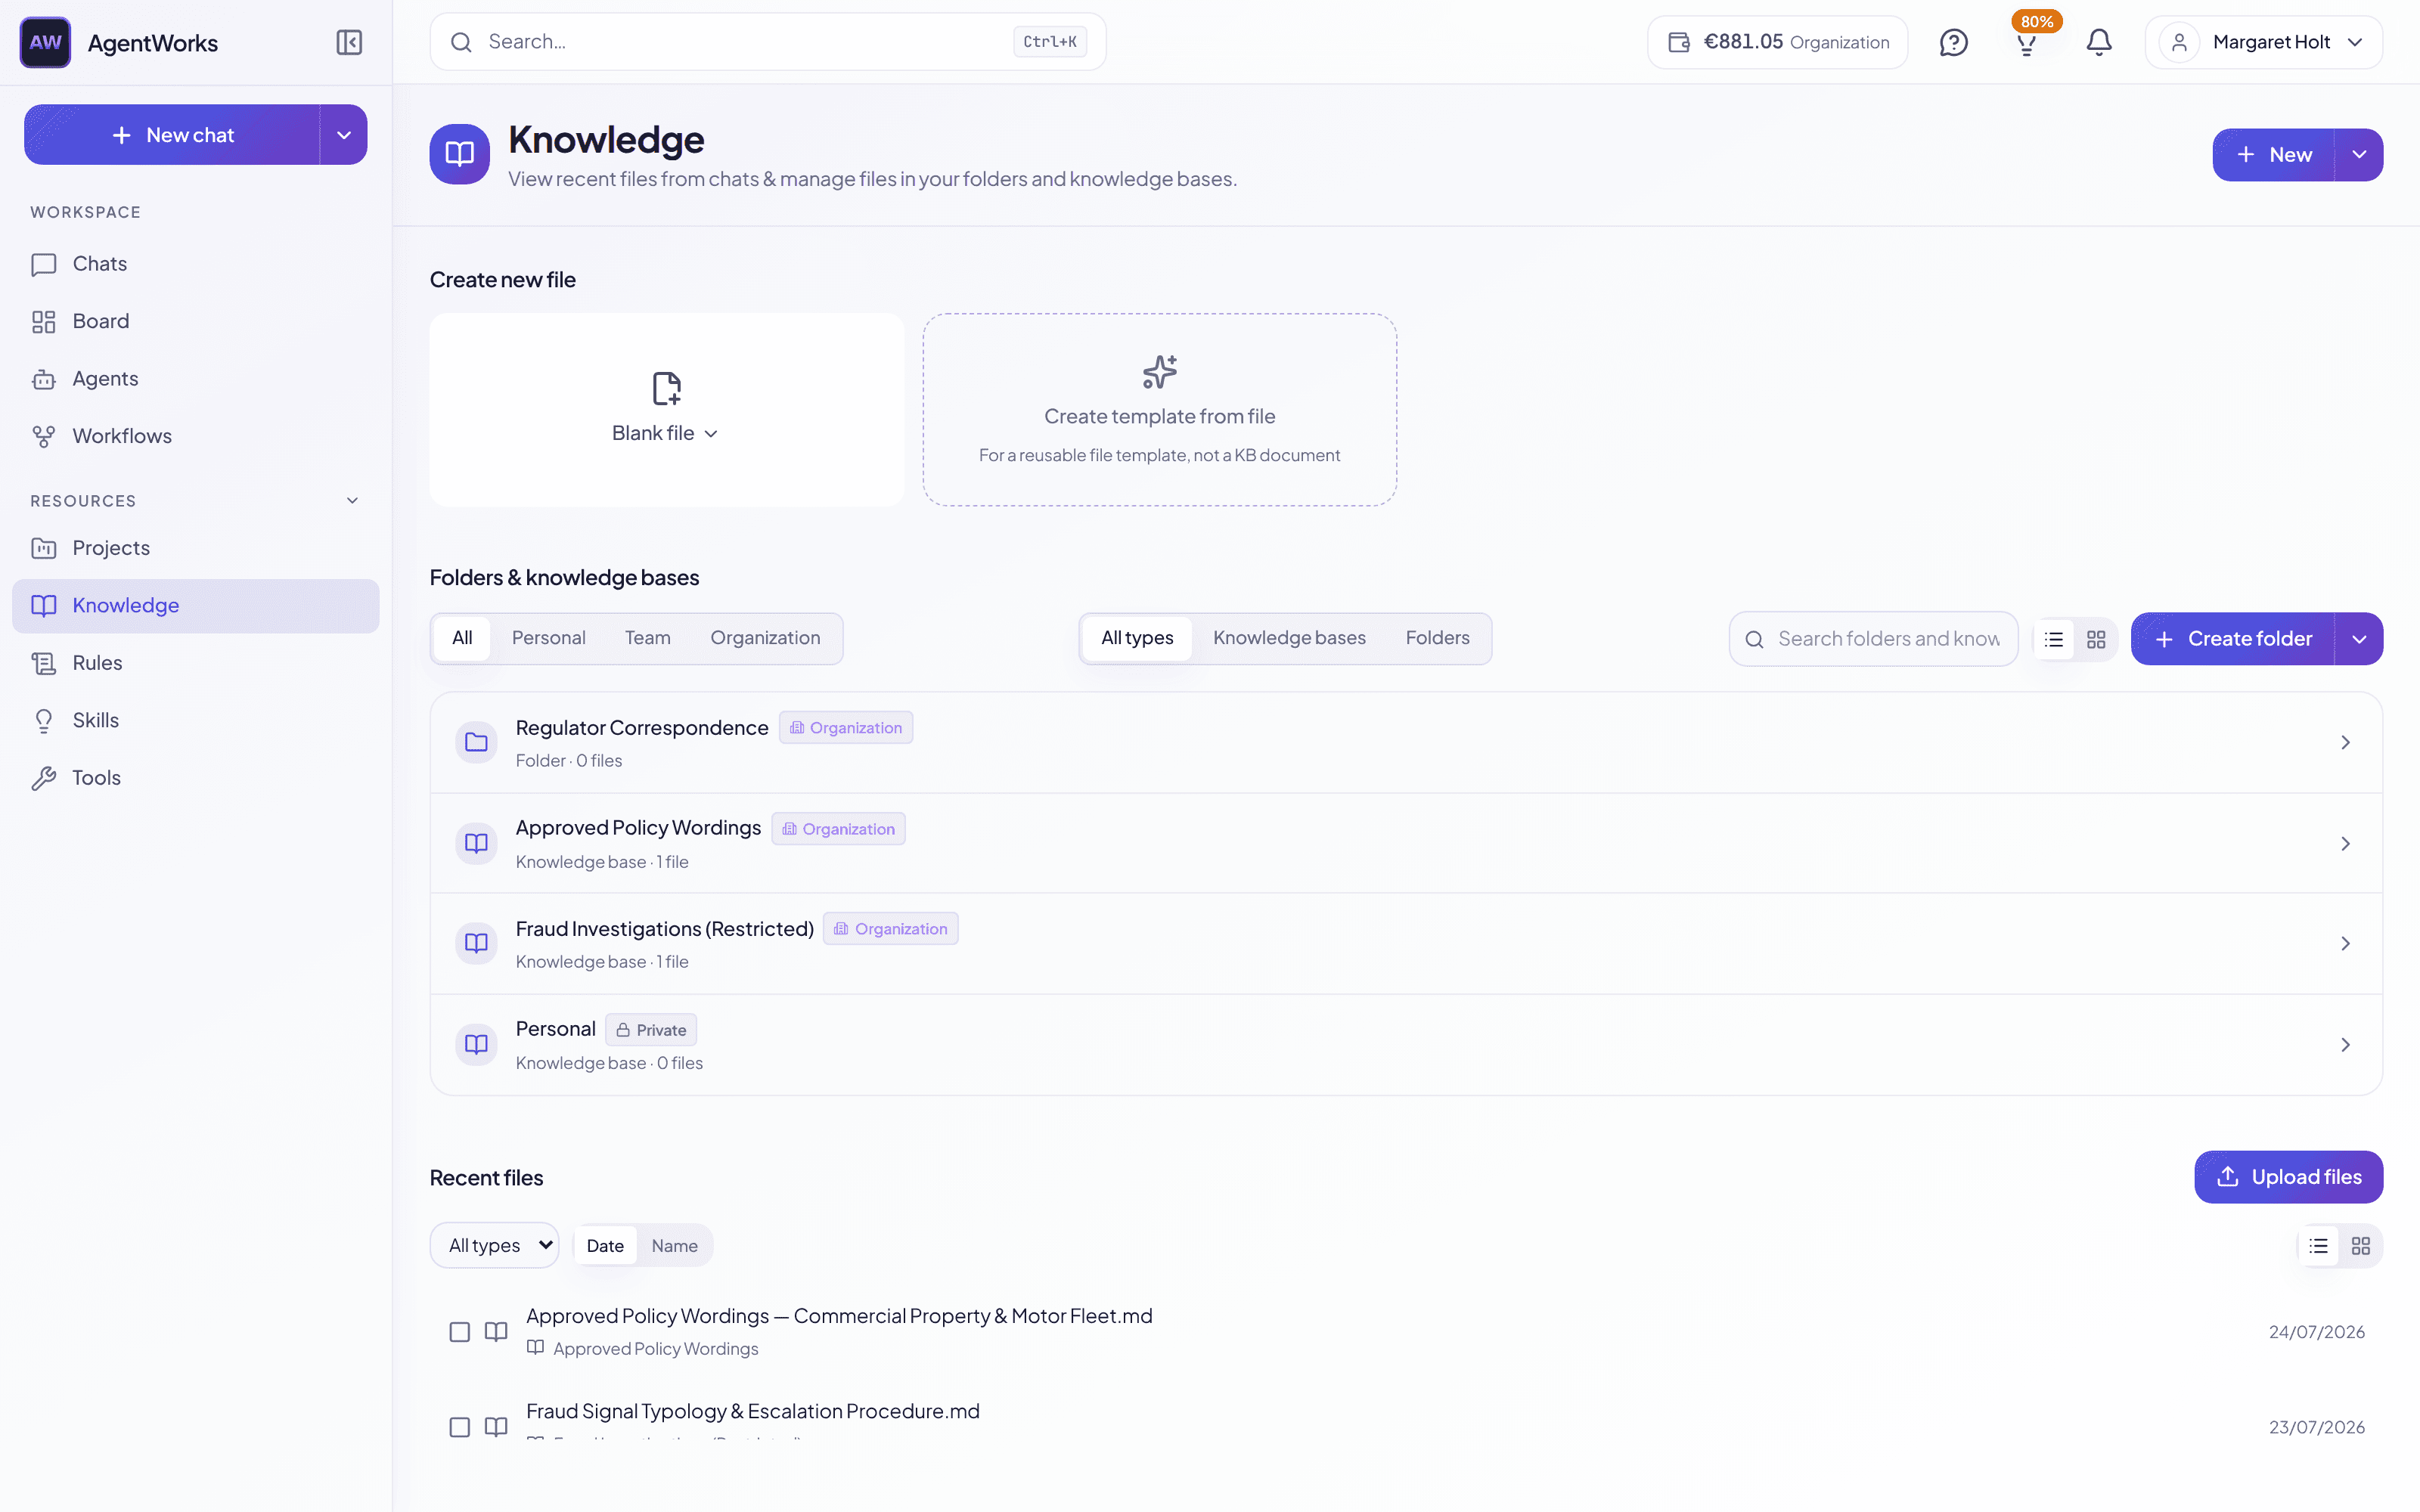The width and height of the screenshot is (2420, 1512).
Task: Click the Upload files button
Action: point(2288,1177)
